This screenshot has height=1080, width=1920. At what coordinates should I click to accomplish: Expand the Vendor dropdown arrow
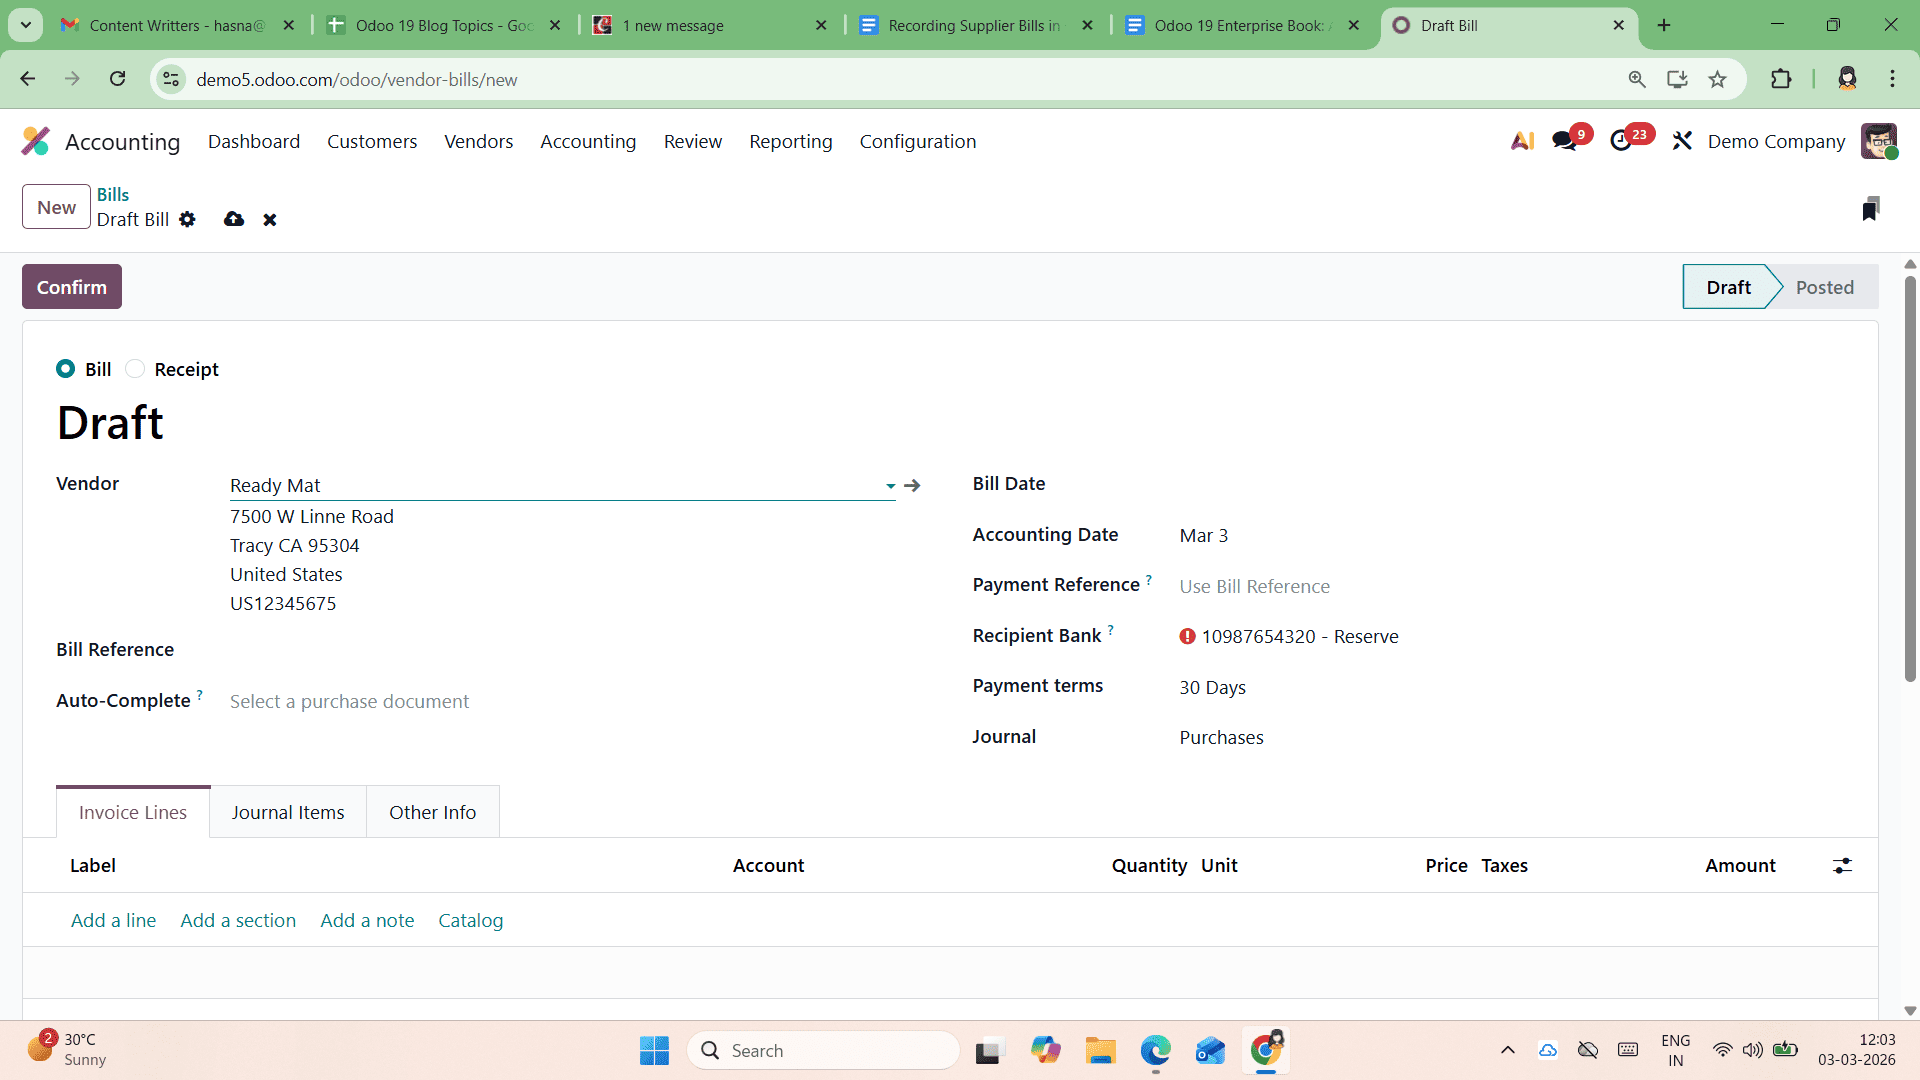point(889,486)
